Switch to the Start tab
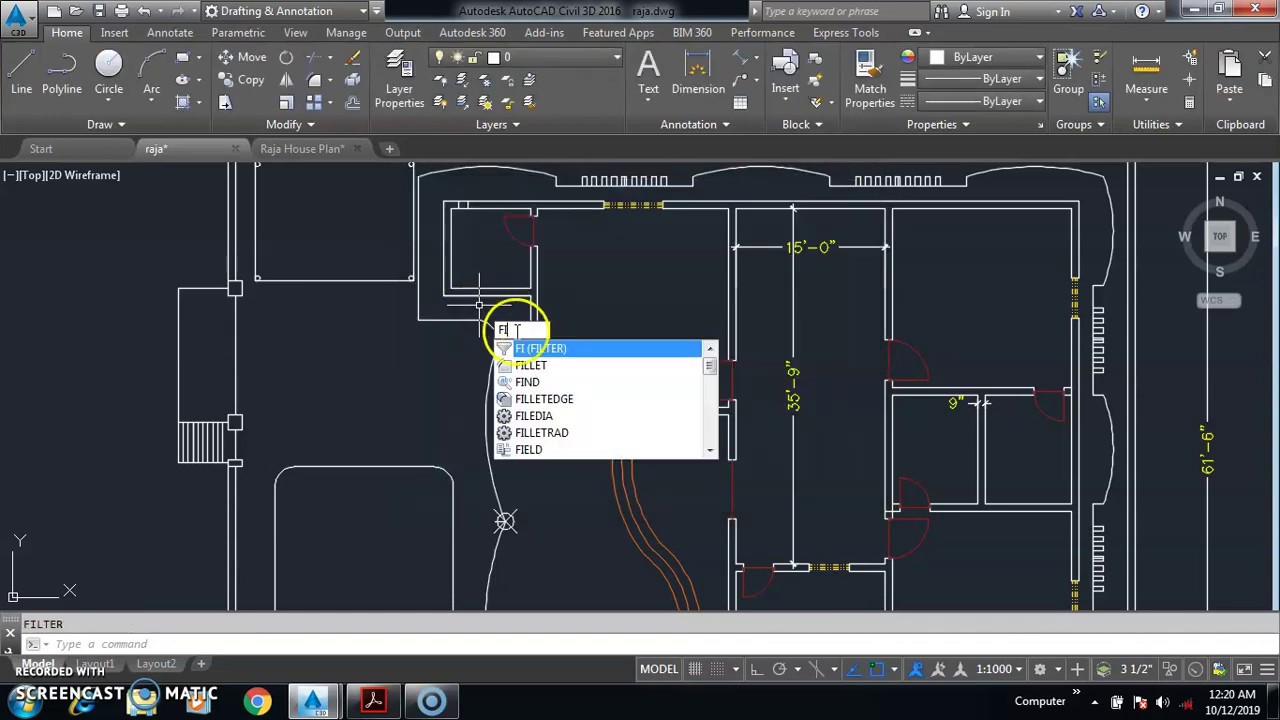1280x720 pixels. [41, 149]
